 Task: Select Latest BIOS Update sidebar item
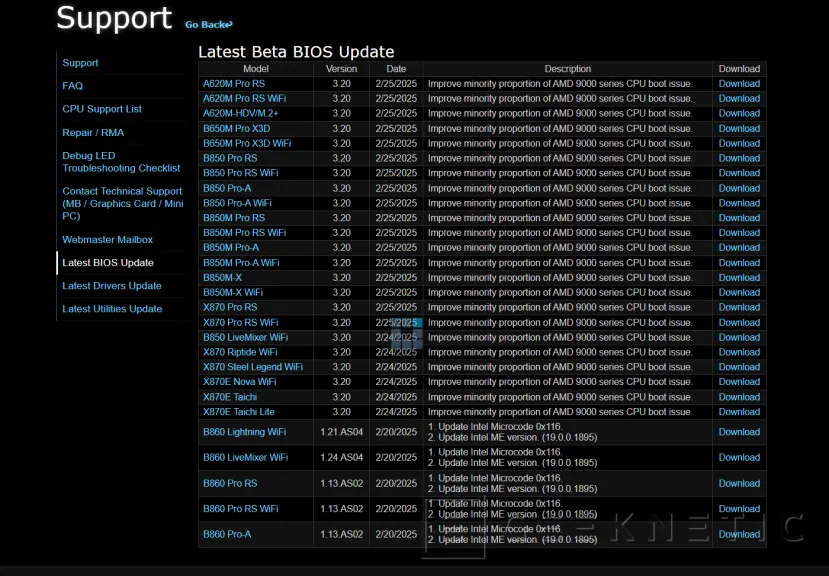[108, 263]
